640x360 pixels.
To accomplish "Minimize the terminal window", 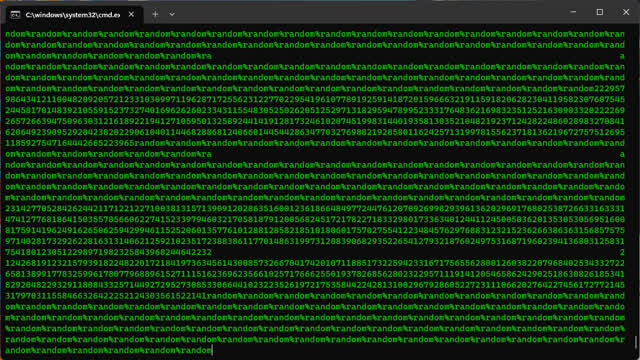I will [573, 12].
